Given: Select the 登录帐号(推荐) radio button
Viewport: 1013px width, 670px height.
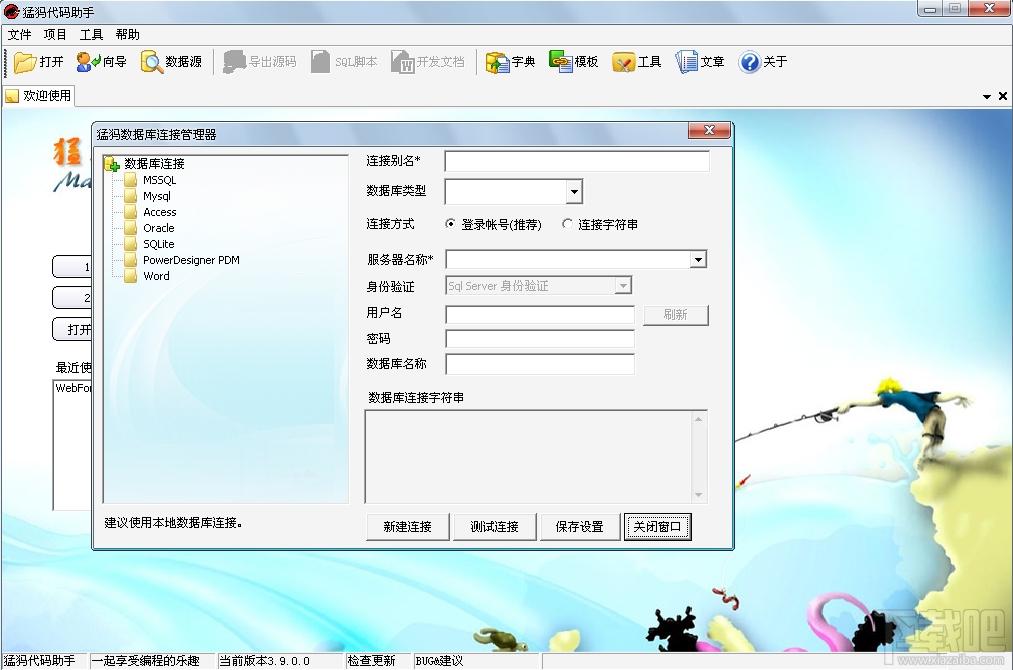Looking at the screenshot, I should point(451,225).
